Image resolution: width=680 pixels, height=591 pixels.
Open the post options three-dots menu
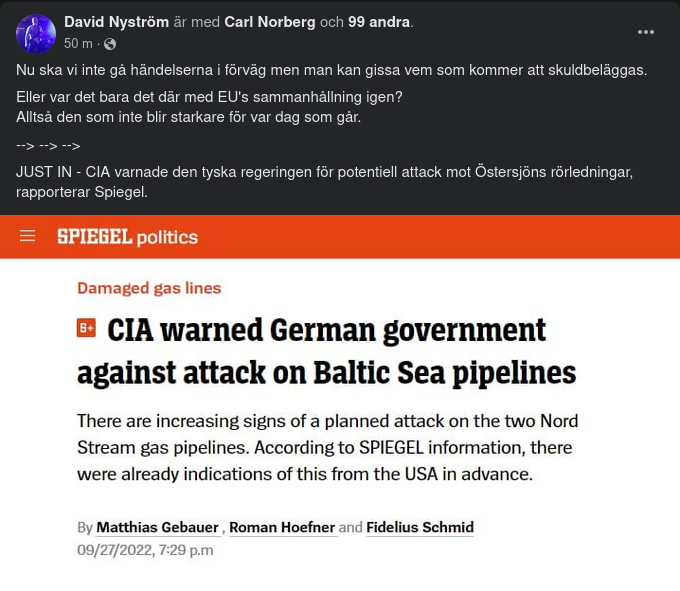(646, 32)
